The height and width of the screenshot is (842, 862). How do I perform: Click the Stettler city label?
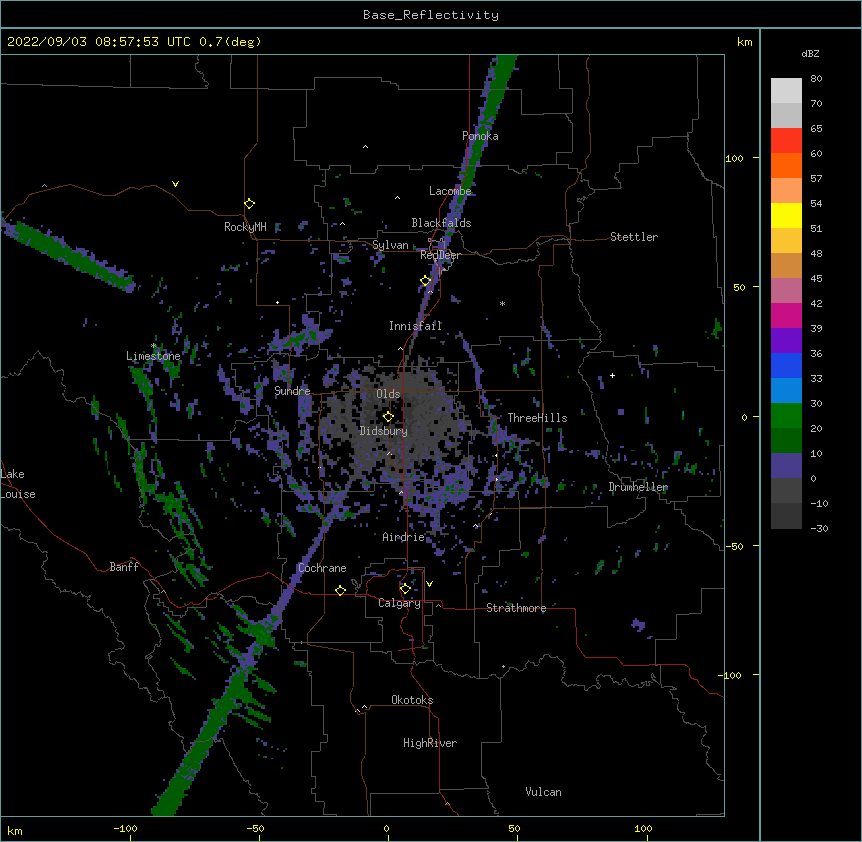634,237
